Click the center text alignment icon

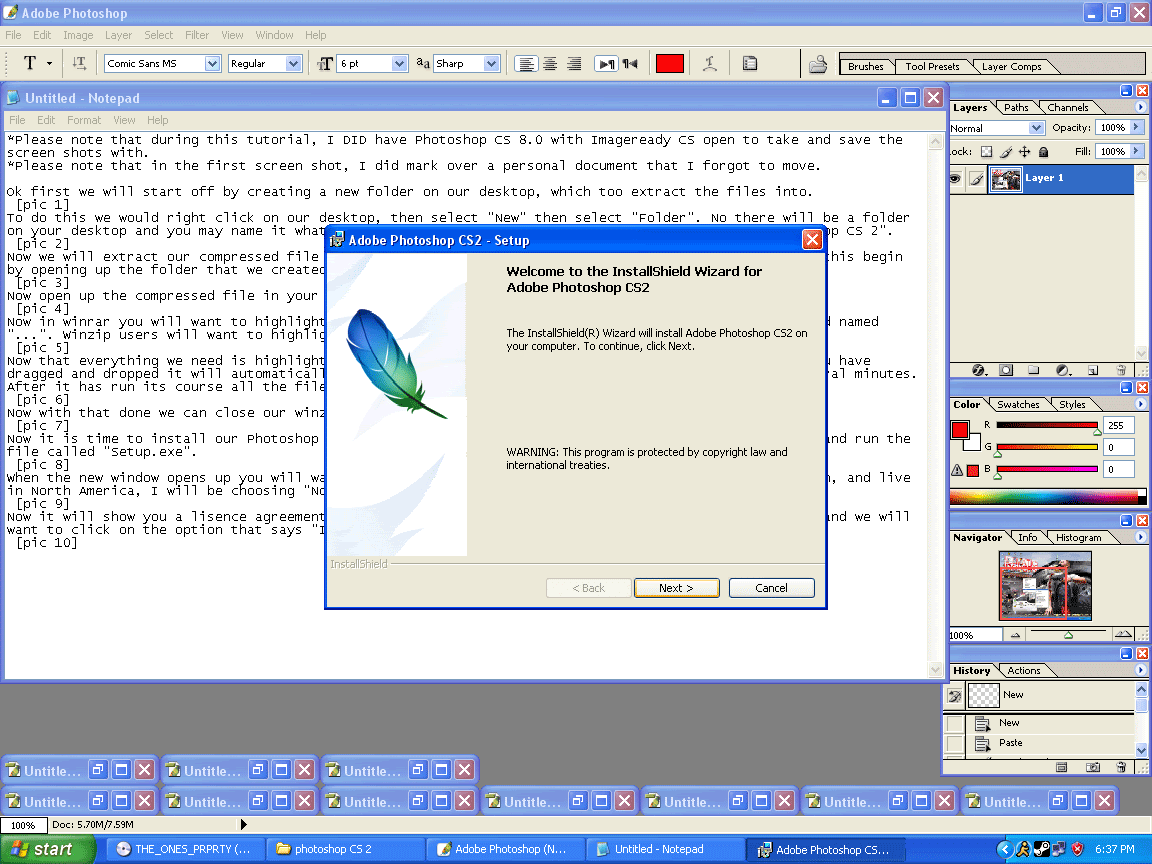550,64
